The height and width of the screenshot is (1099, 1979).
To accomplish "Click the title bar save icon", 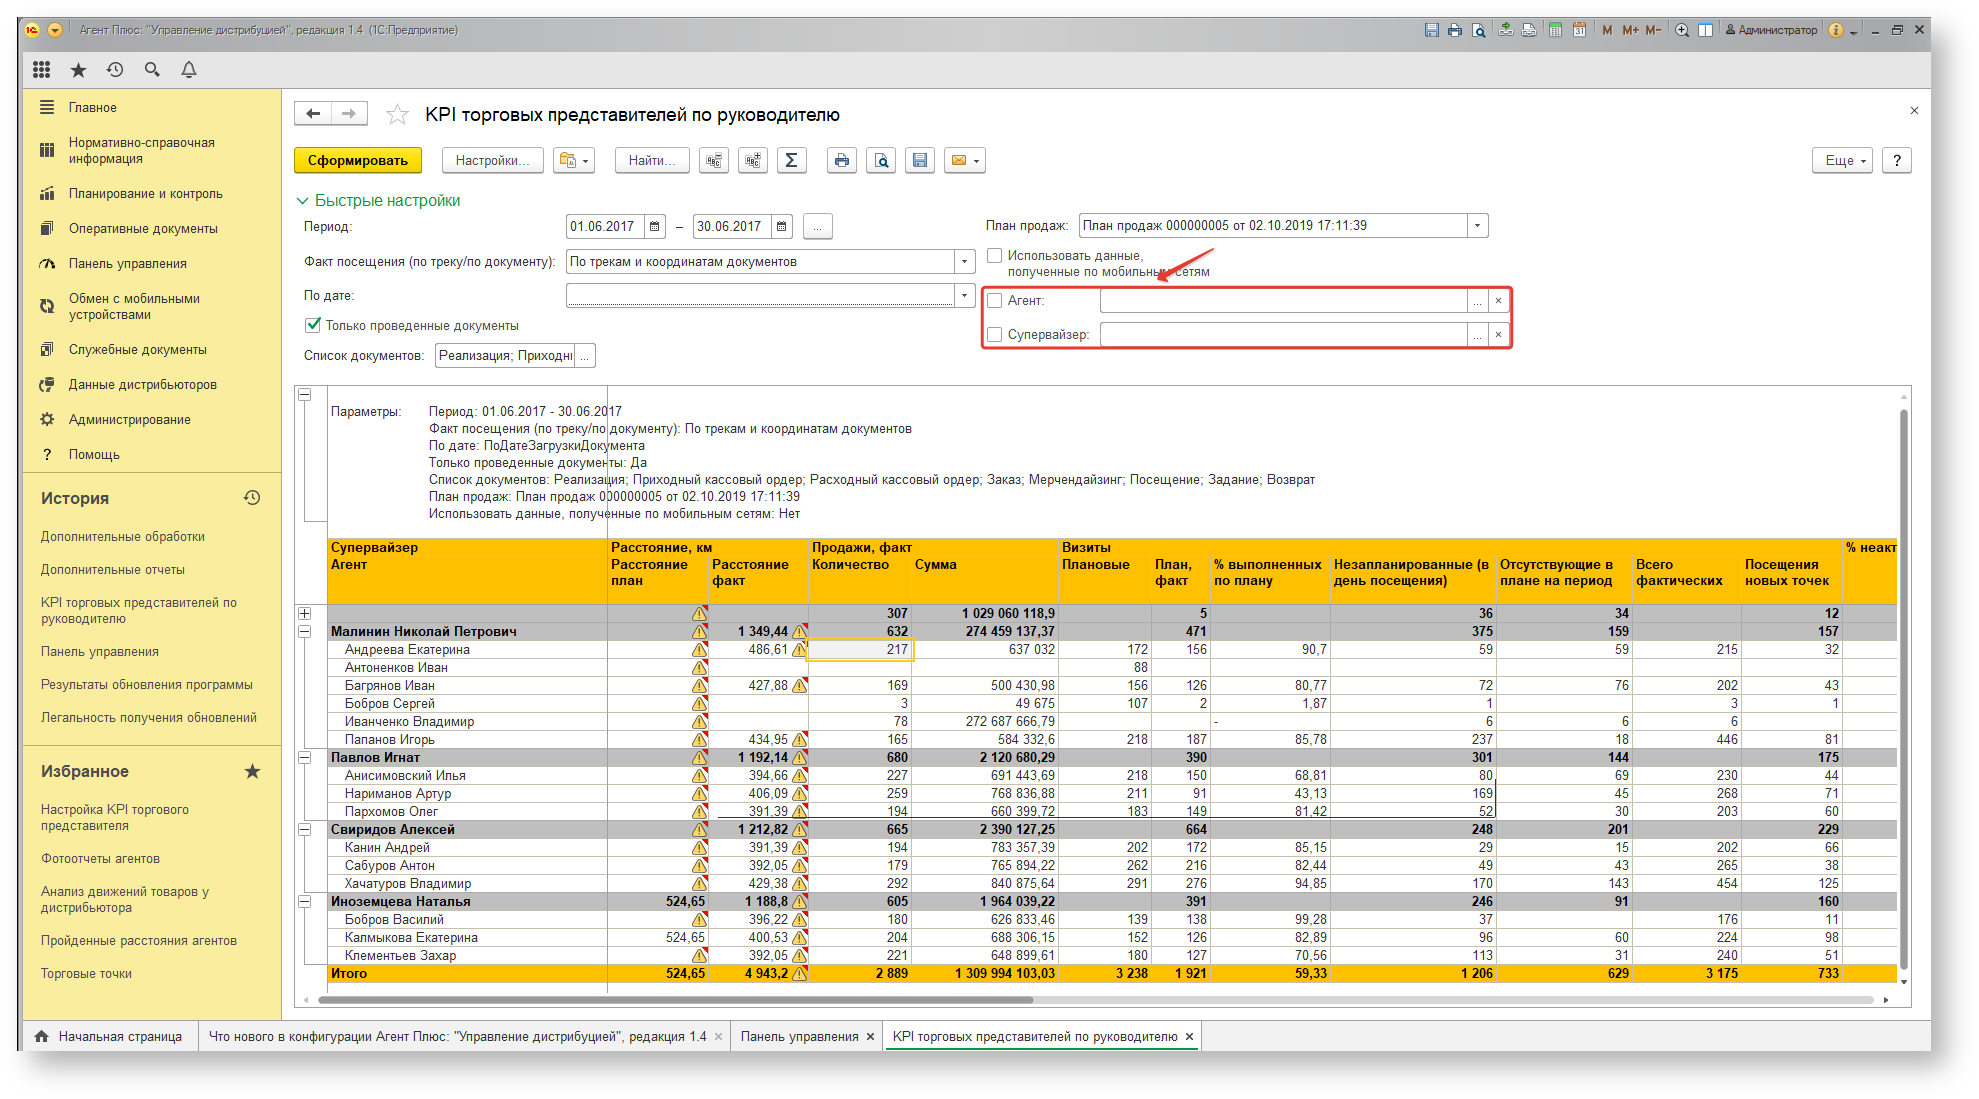I will tap(1431, 30).
